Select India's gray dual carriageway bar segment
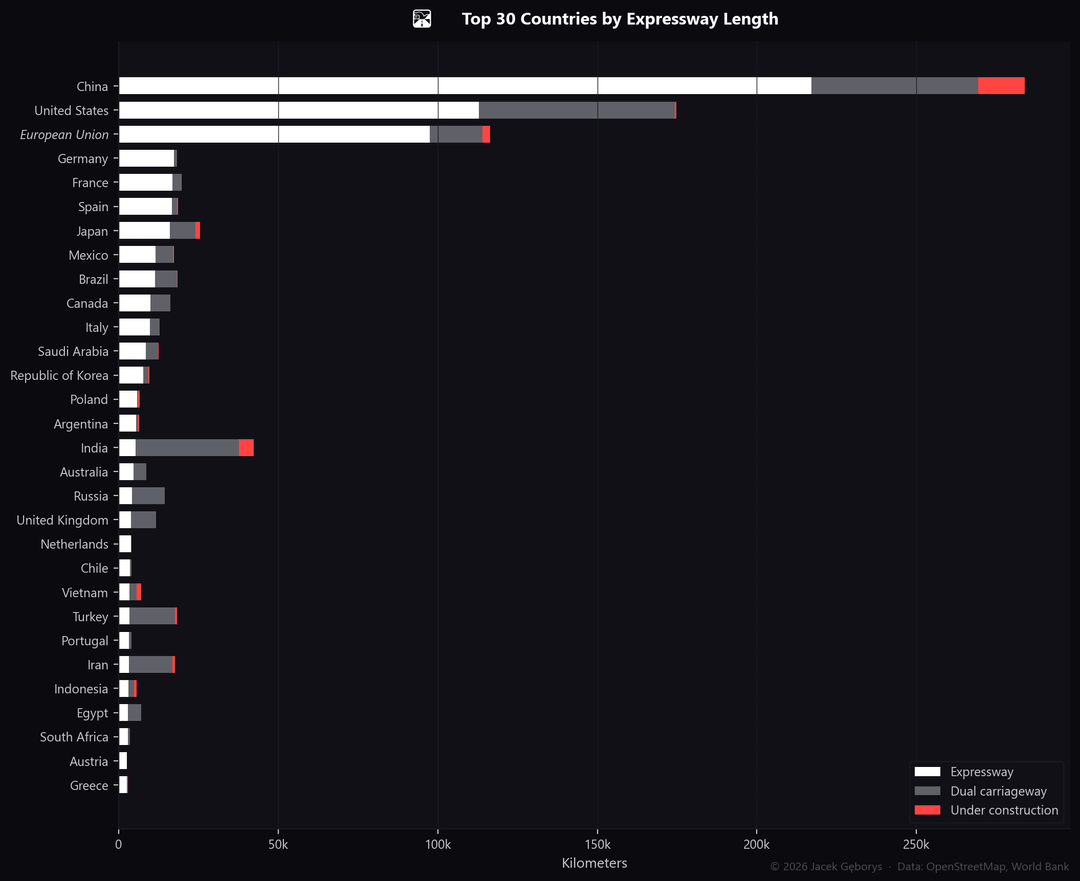Screen dimensions: 1080x881 click(x=187, y=448)
